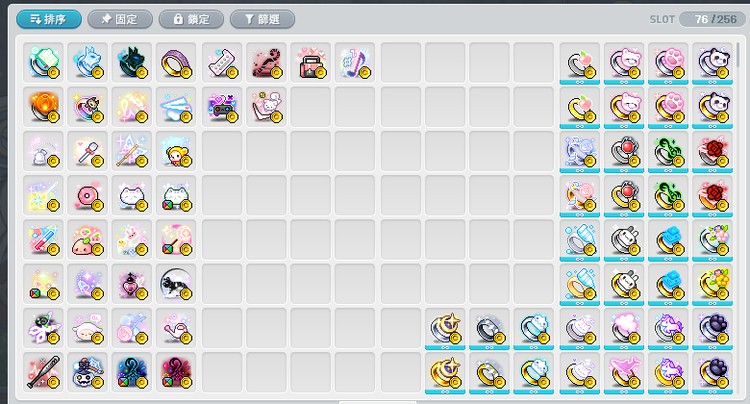Image resolution: width=750 pixels, height=404 pixels.
Task: Select the purple music note item
Action: point(355,62)
